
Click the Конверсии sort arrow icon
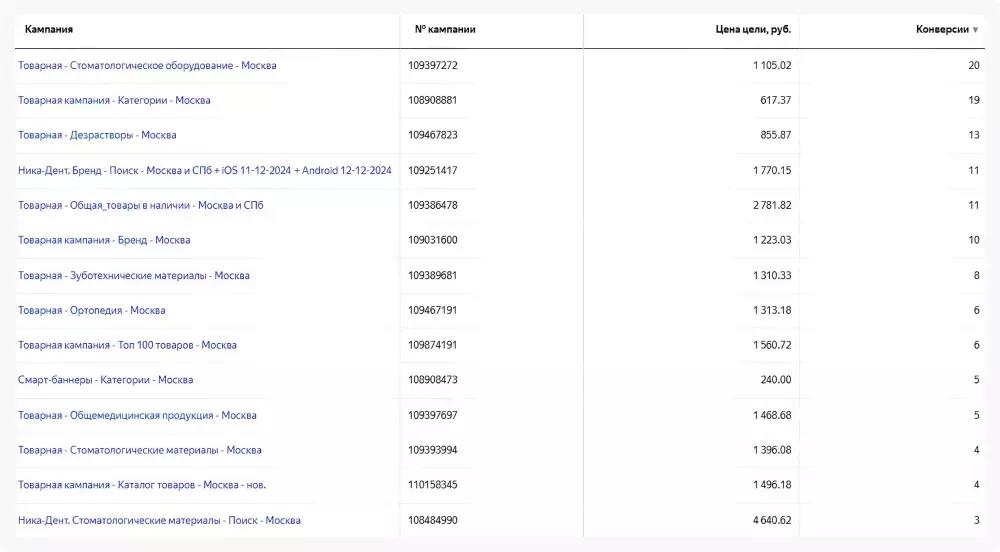tap(975, 30)
